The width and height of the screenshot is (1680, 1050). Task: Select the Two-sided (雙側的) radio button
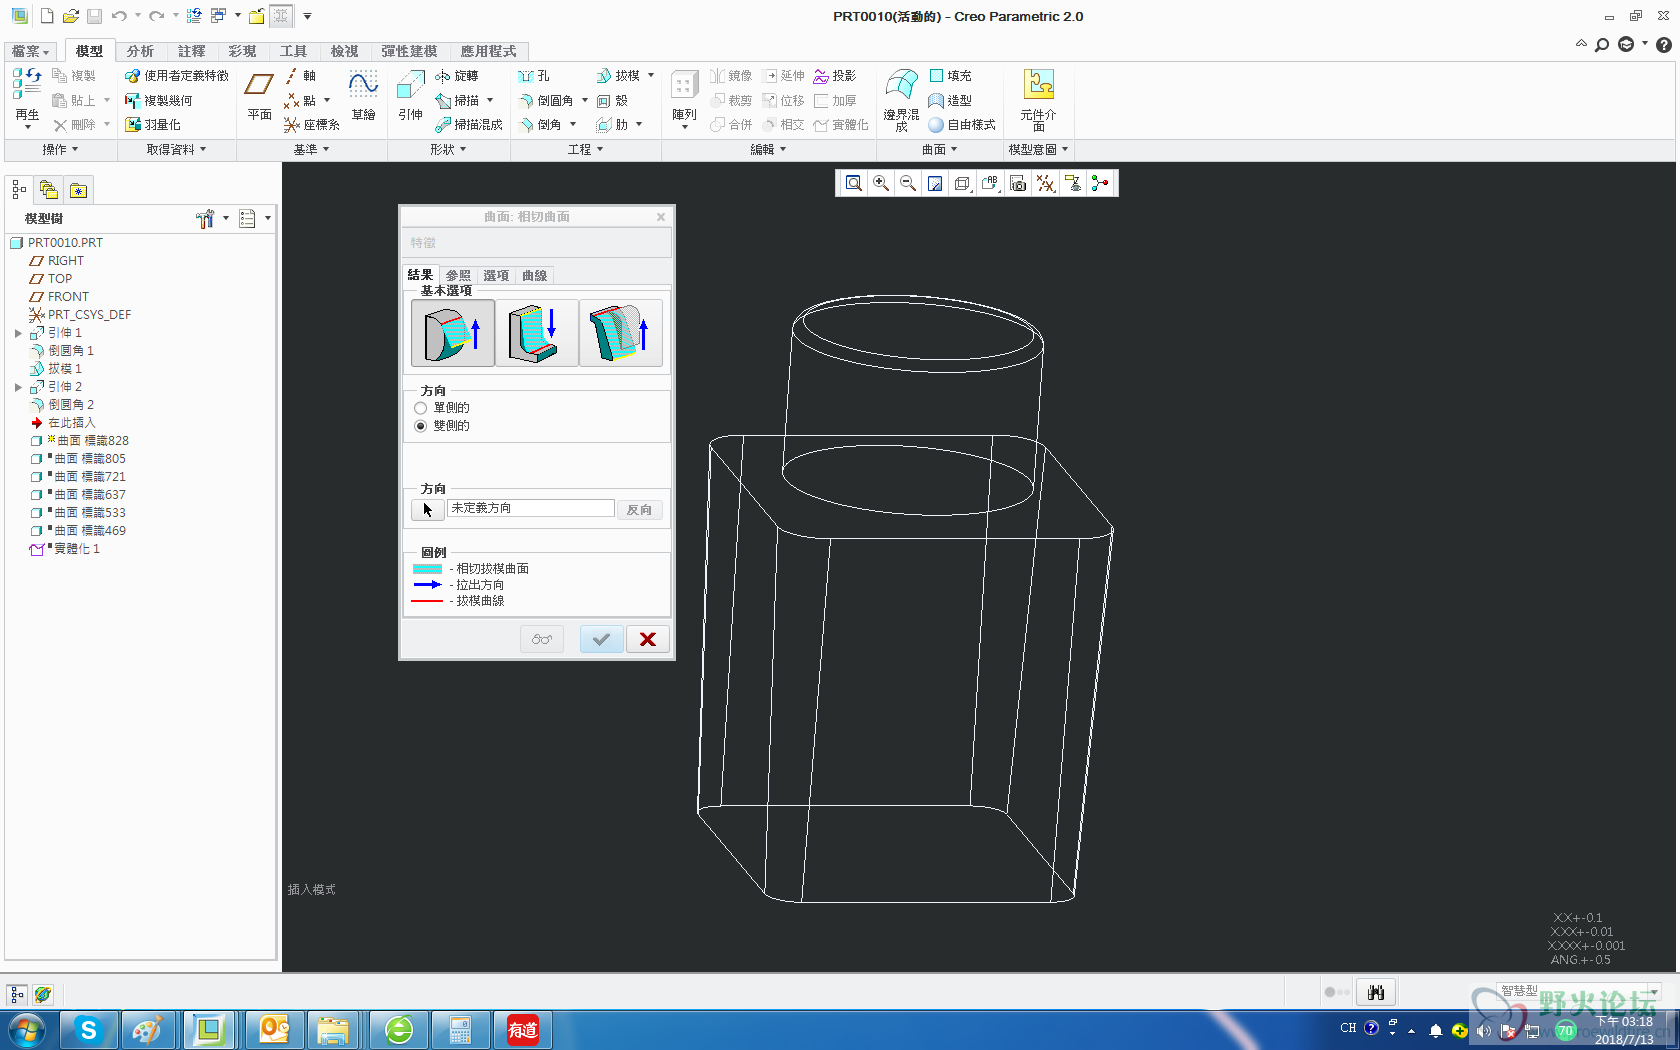click(x=421, y=426)
